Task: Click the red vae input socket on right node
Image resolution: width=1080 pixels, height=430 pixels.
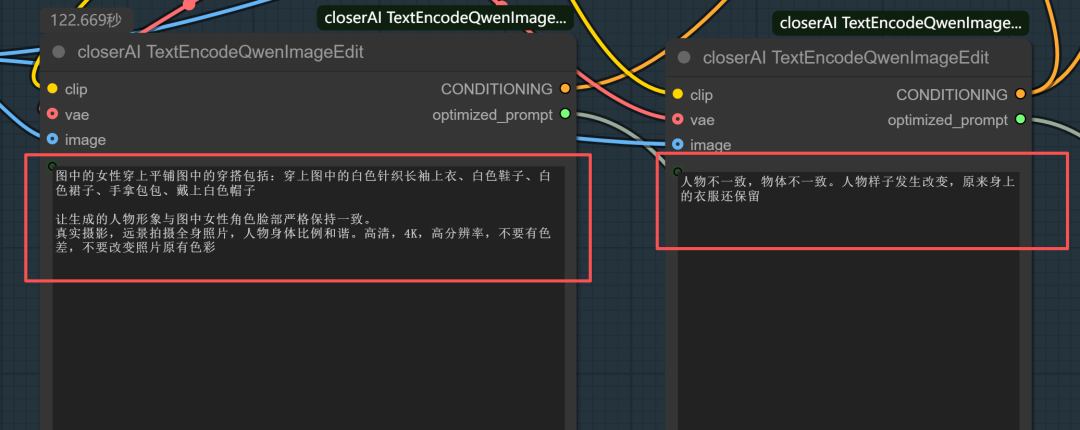Action: point(678,120)
